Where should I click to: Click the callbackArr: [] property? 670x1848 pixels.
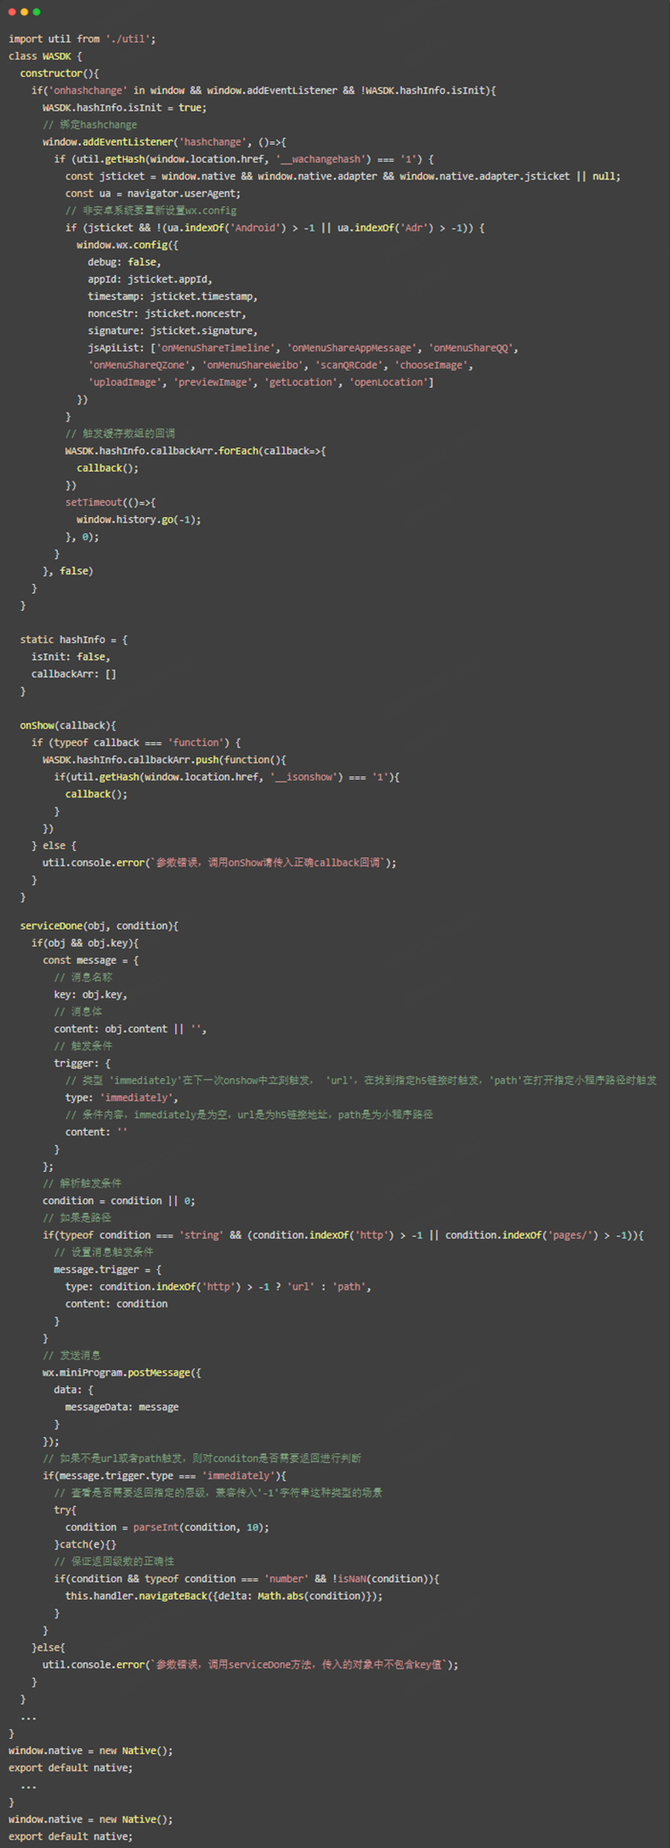click(73, 674)
